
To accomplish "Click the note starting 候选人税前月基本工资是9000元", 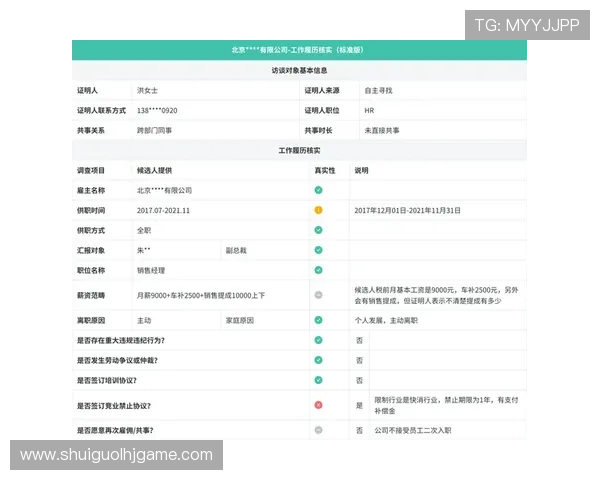I will [x=436, y=295].
